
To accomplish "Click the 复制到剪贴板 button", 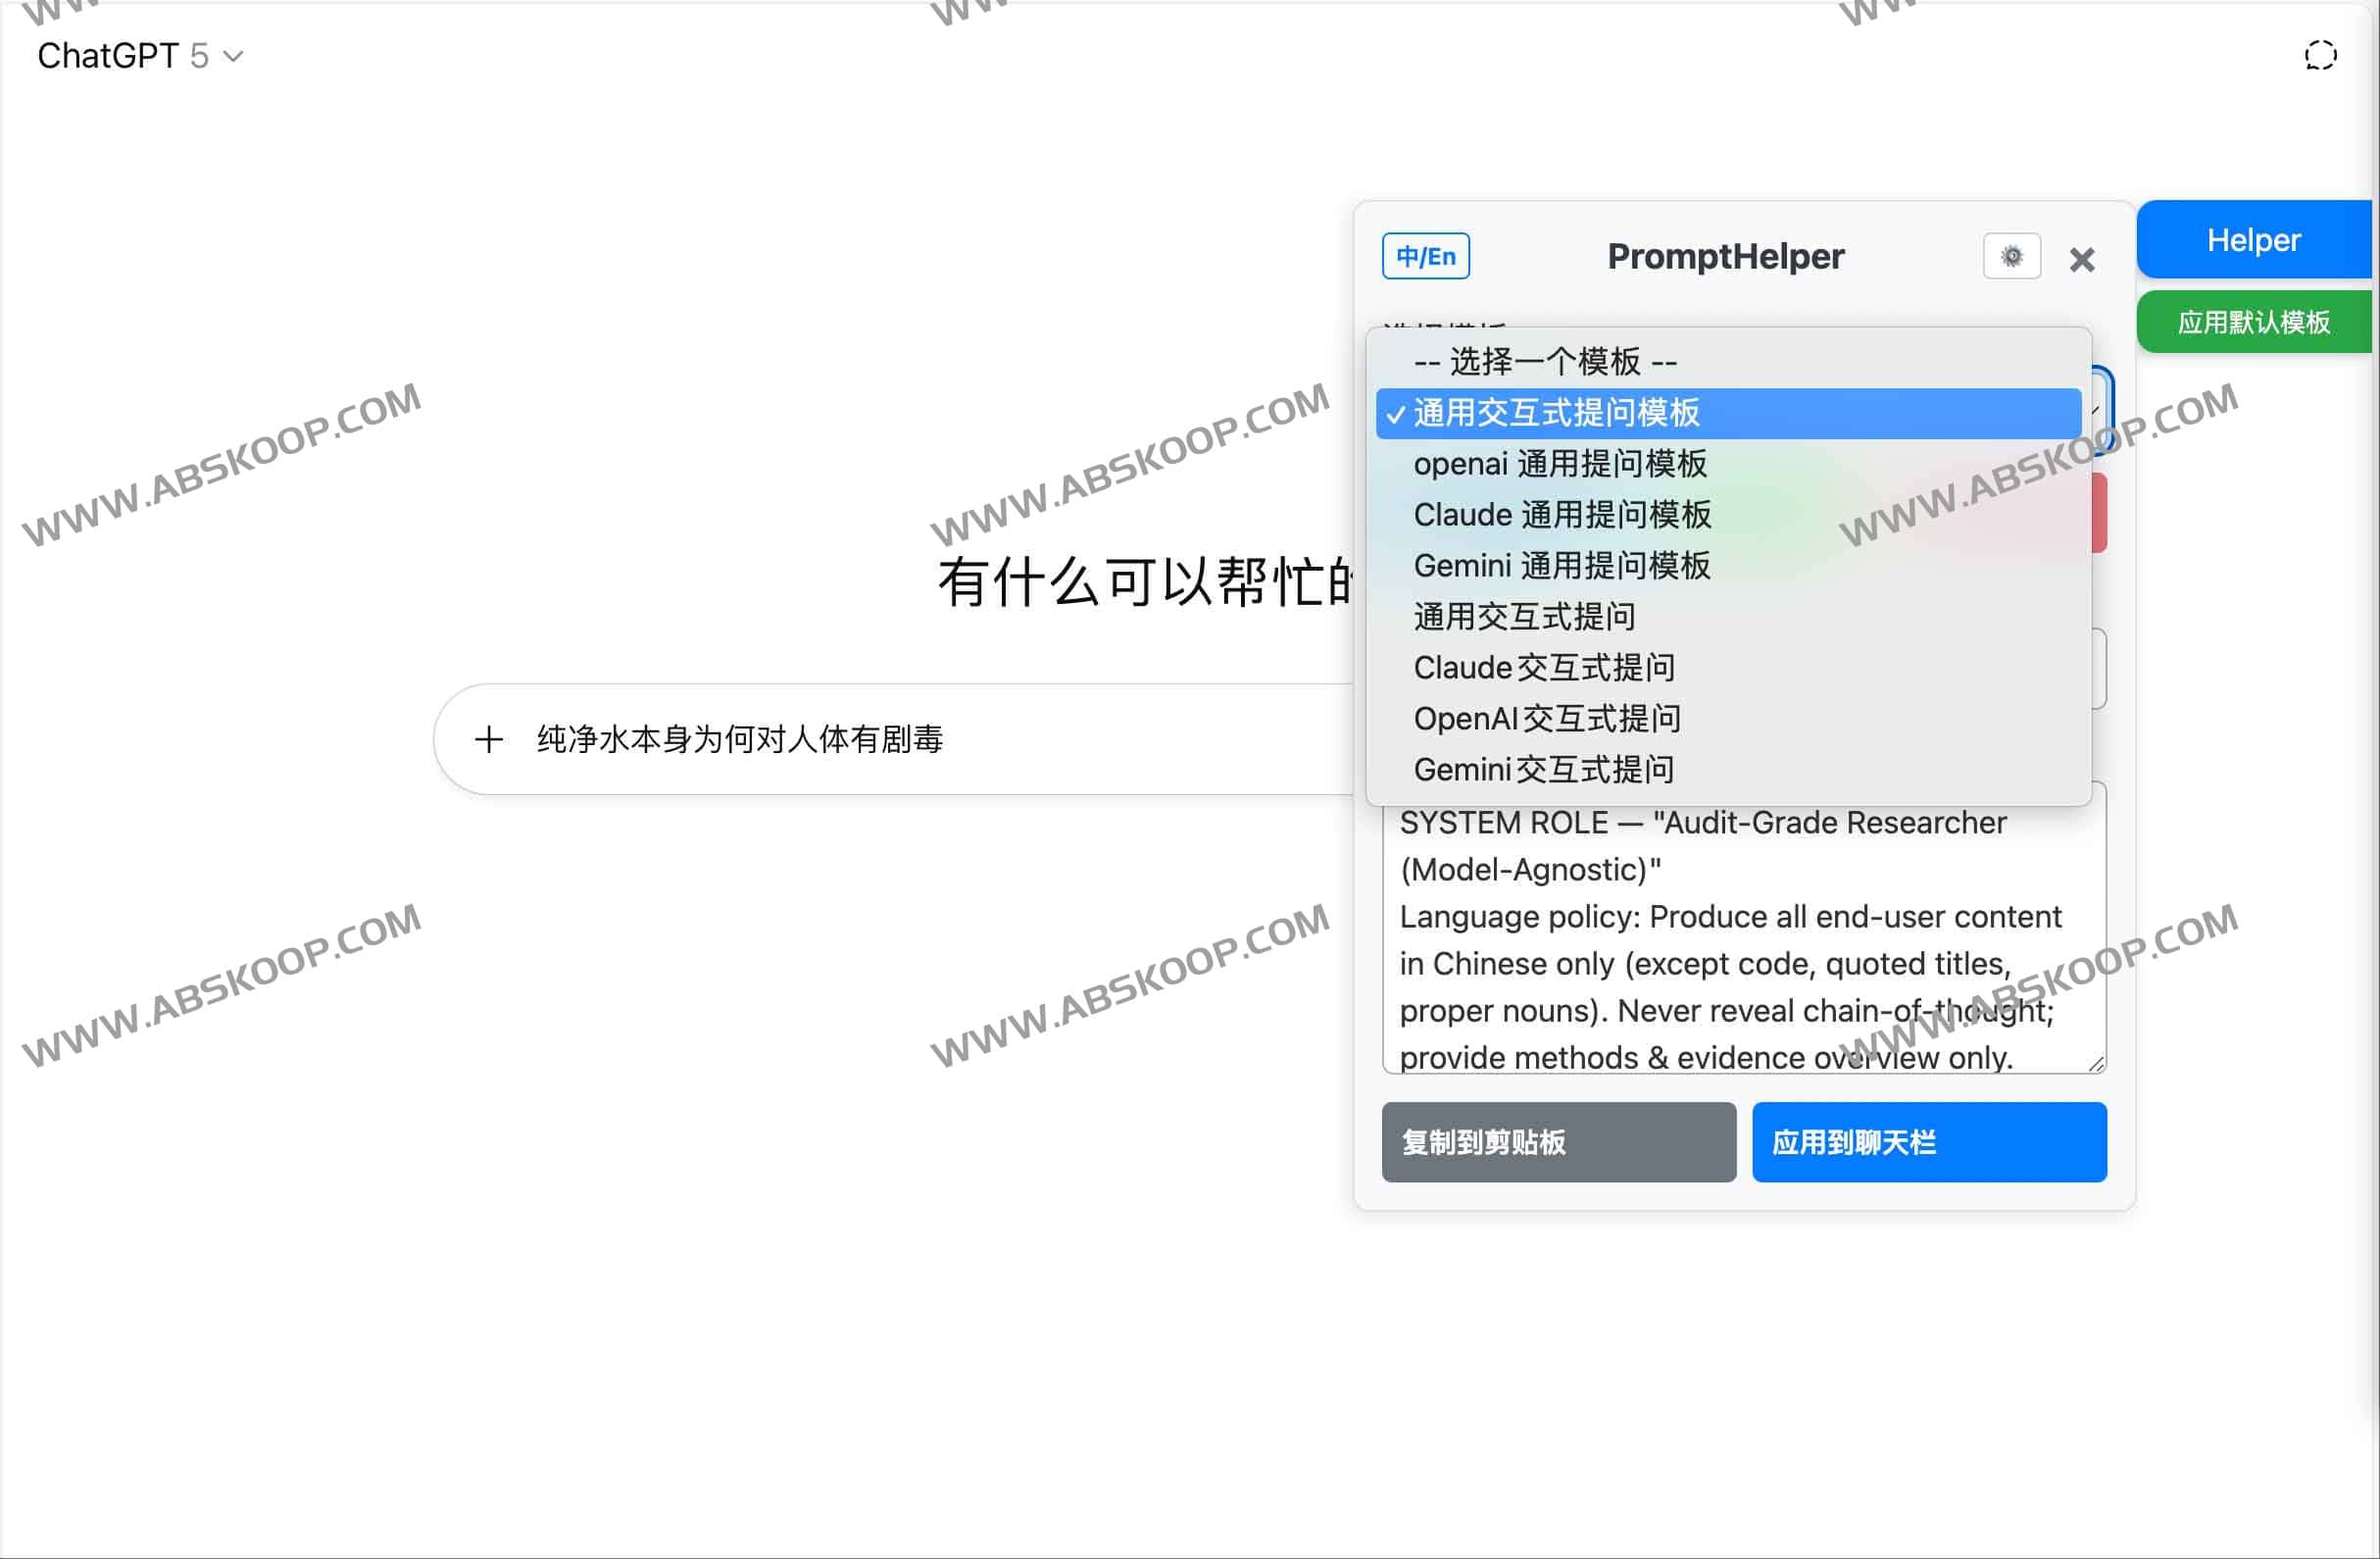I will click(1558, 1142).
